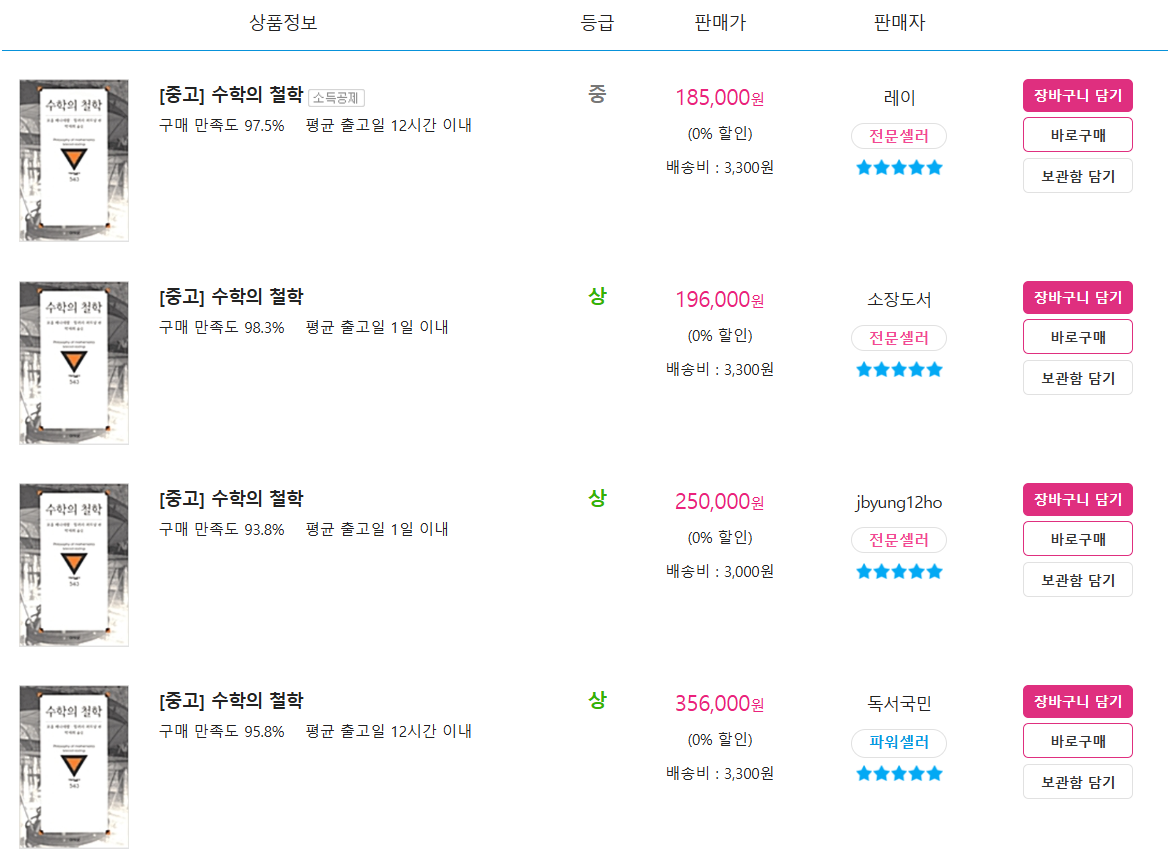1174x856 pixels.
Task: Click the star rating under jbyung12ho
Action: pos(898,572)
